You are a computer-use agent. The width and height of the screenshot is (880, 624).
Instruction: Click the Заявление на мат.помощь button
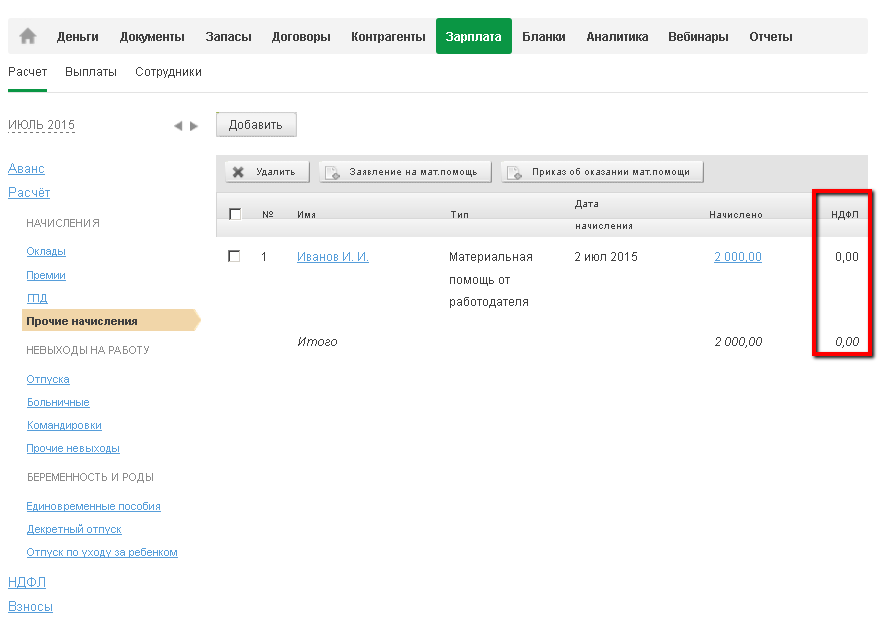coord(405,172)
